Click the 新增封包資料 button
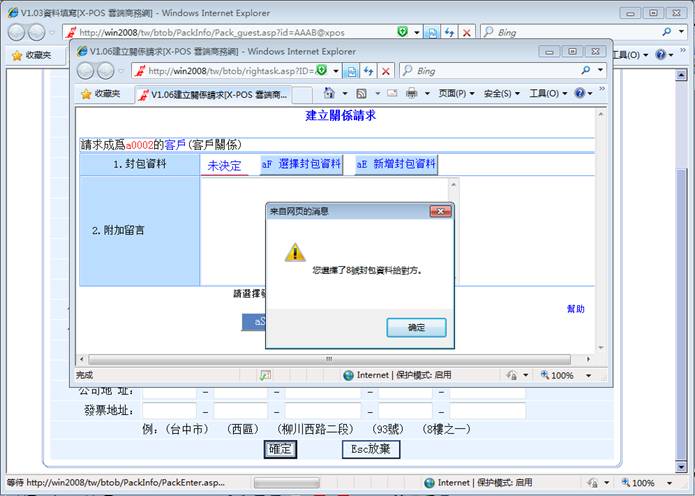The height and width of the screenshot is (496, 695). (x=396, y=164)
